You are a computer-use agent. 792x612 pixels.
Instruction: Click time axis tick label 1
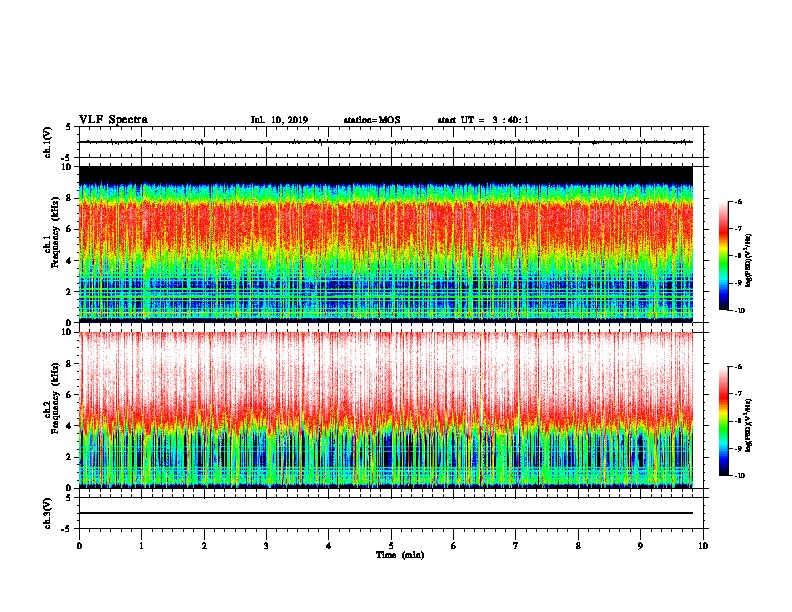[x=141, y=545]
